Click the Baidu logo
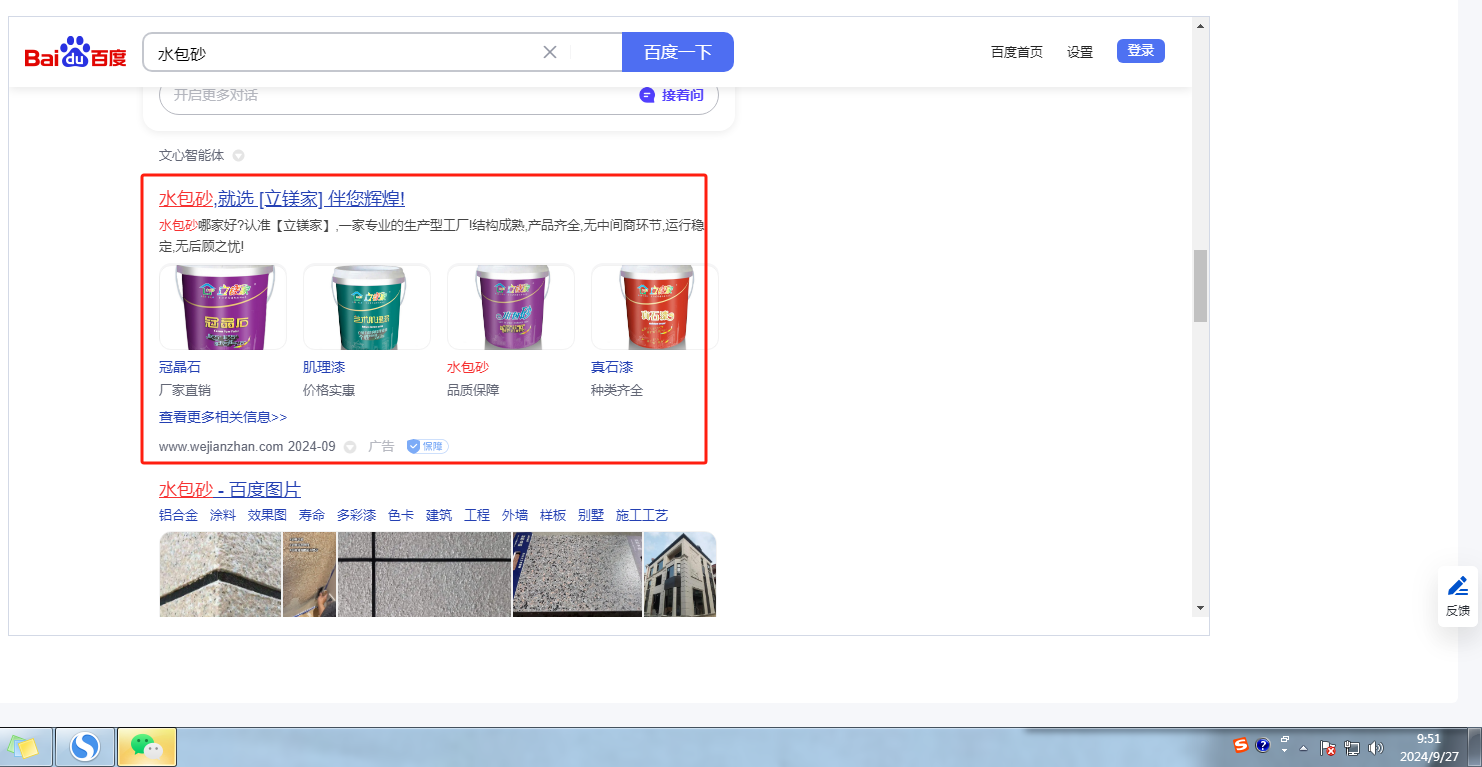The height and width of the screenshot is (767, 1482). [76, 52]
